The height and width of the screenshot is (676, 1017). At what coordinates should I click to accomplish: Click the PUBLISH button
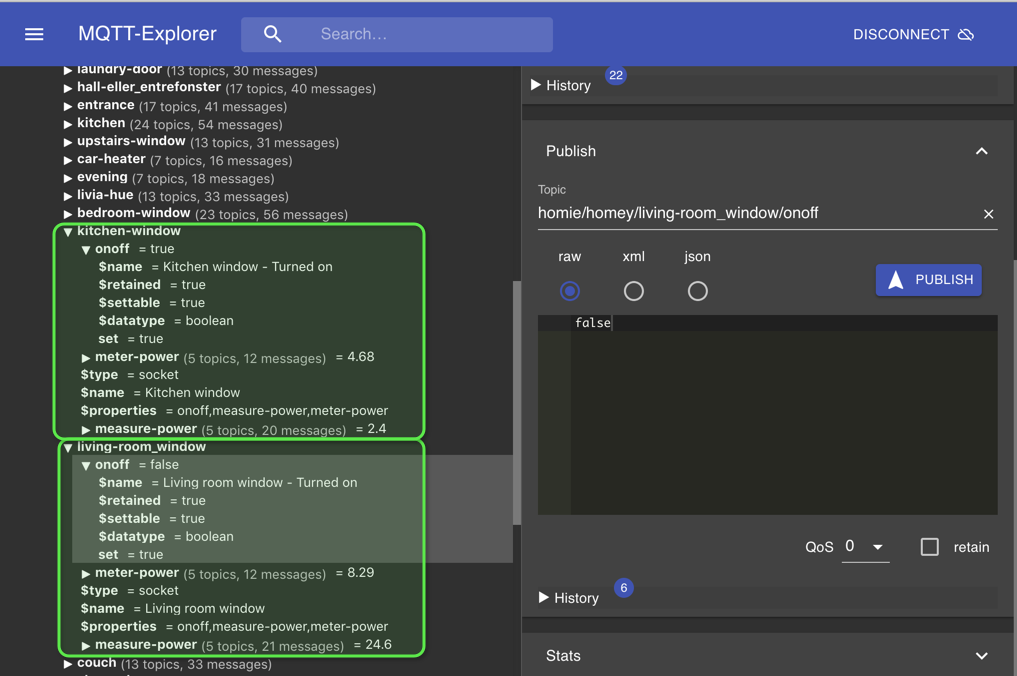click(x=928, y=280)
